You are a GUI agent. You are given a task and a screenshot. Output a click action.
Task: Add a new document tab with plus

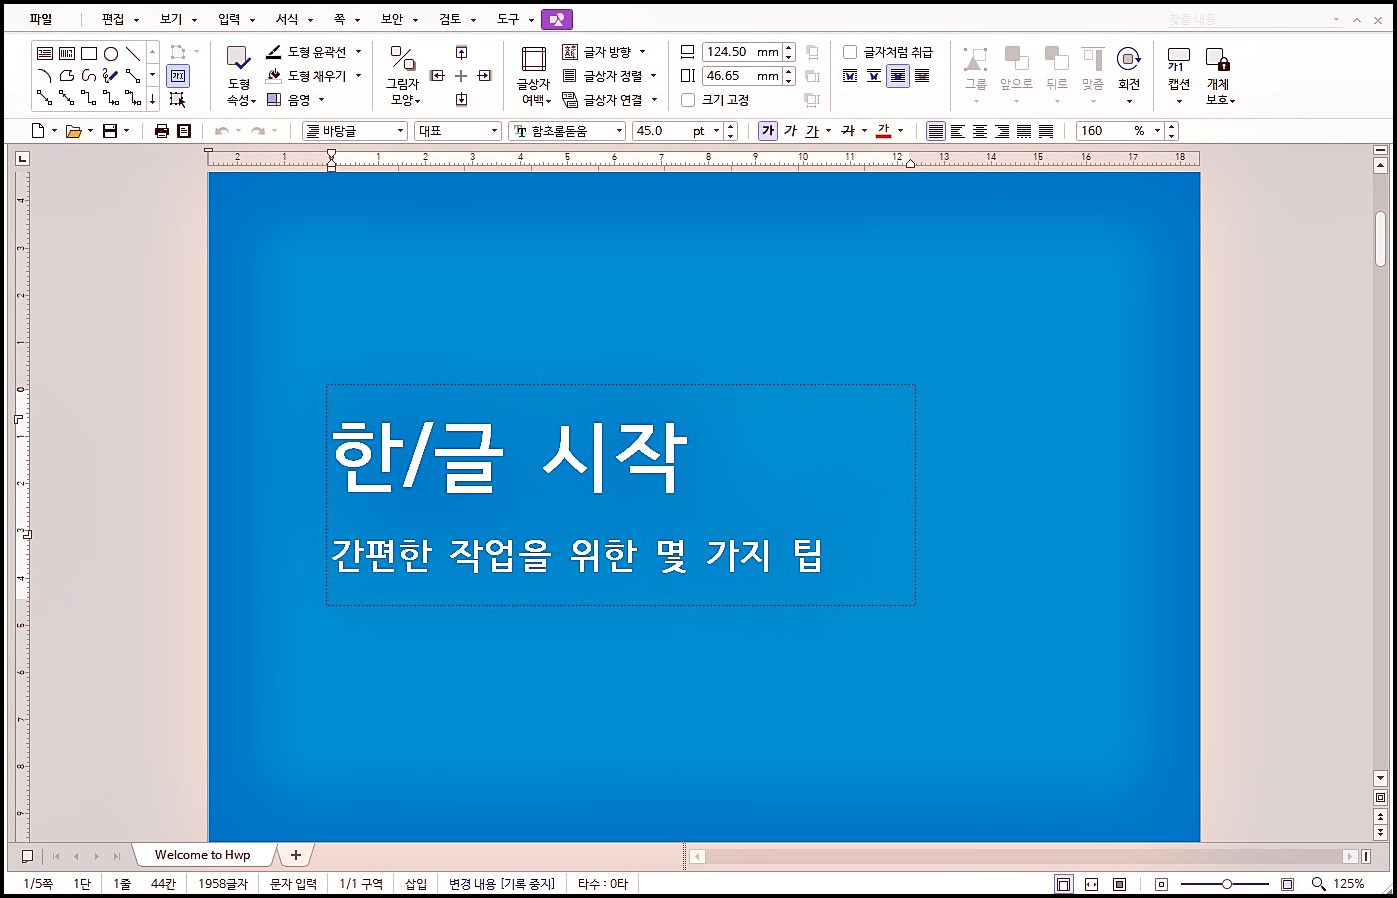click(295, 855)
